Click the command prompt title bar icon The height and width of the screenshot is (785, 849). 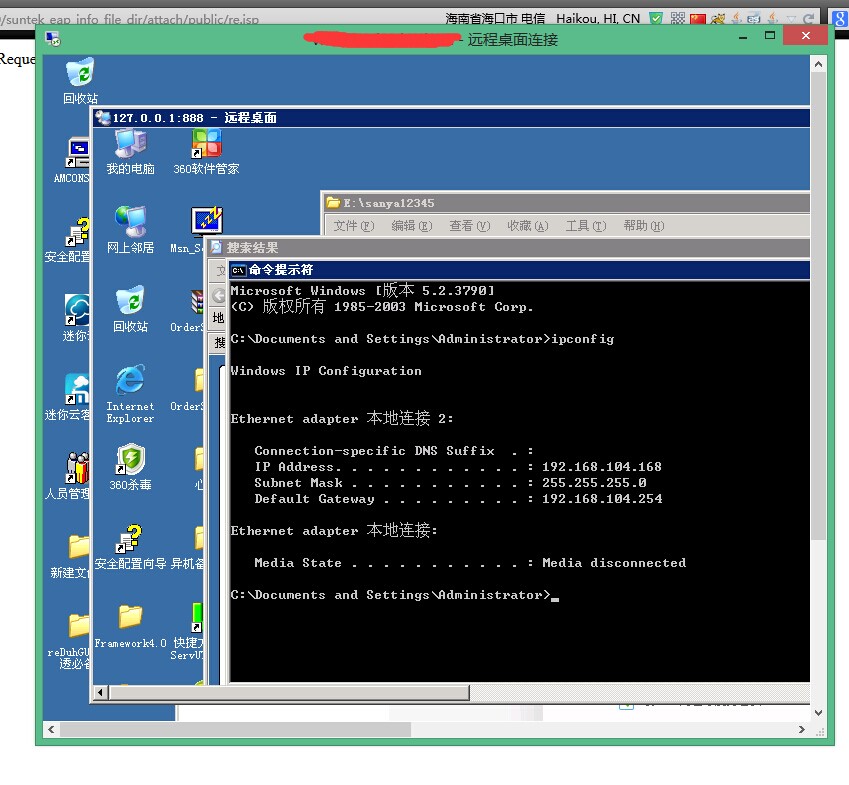(x=239, y=270)
